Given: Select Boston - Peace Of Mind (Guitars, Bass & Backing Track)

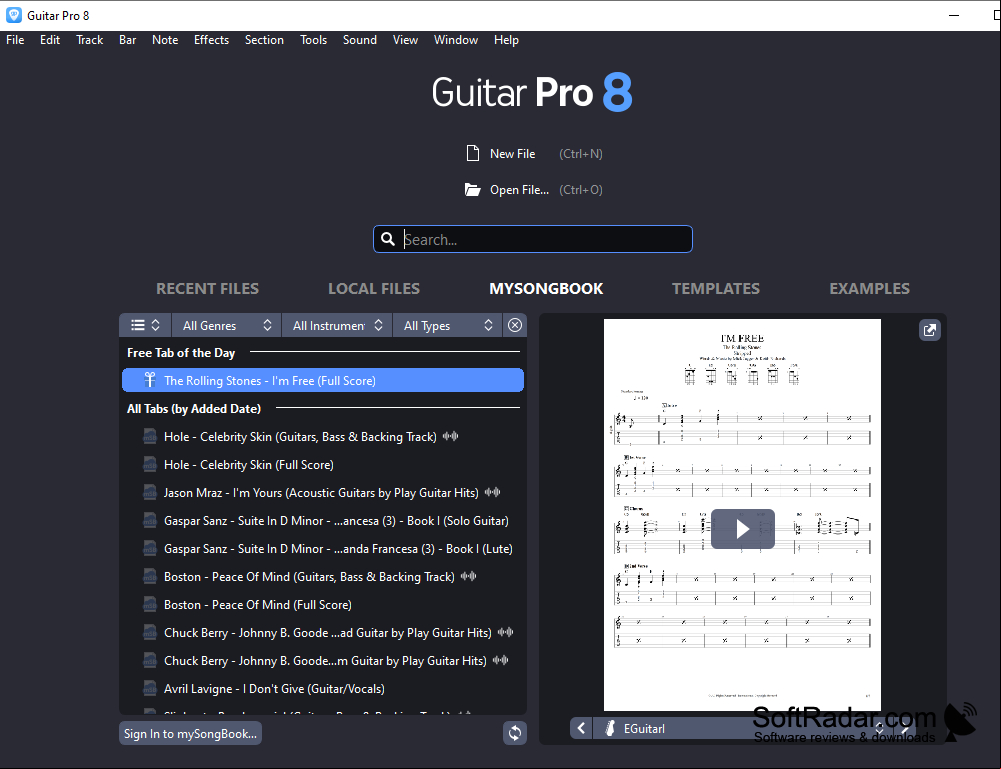Looking at the screenshot, I should 322,577.
